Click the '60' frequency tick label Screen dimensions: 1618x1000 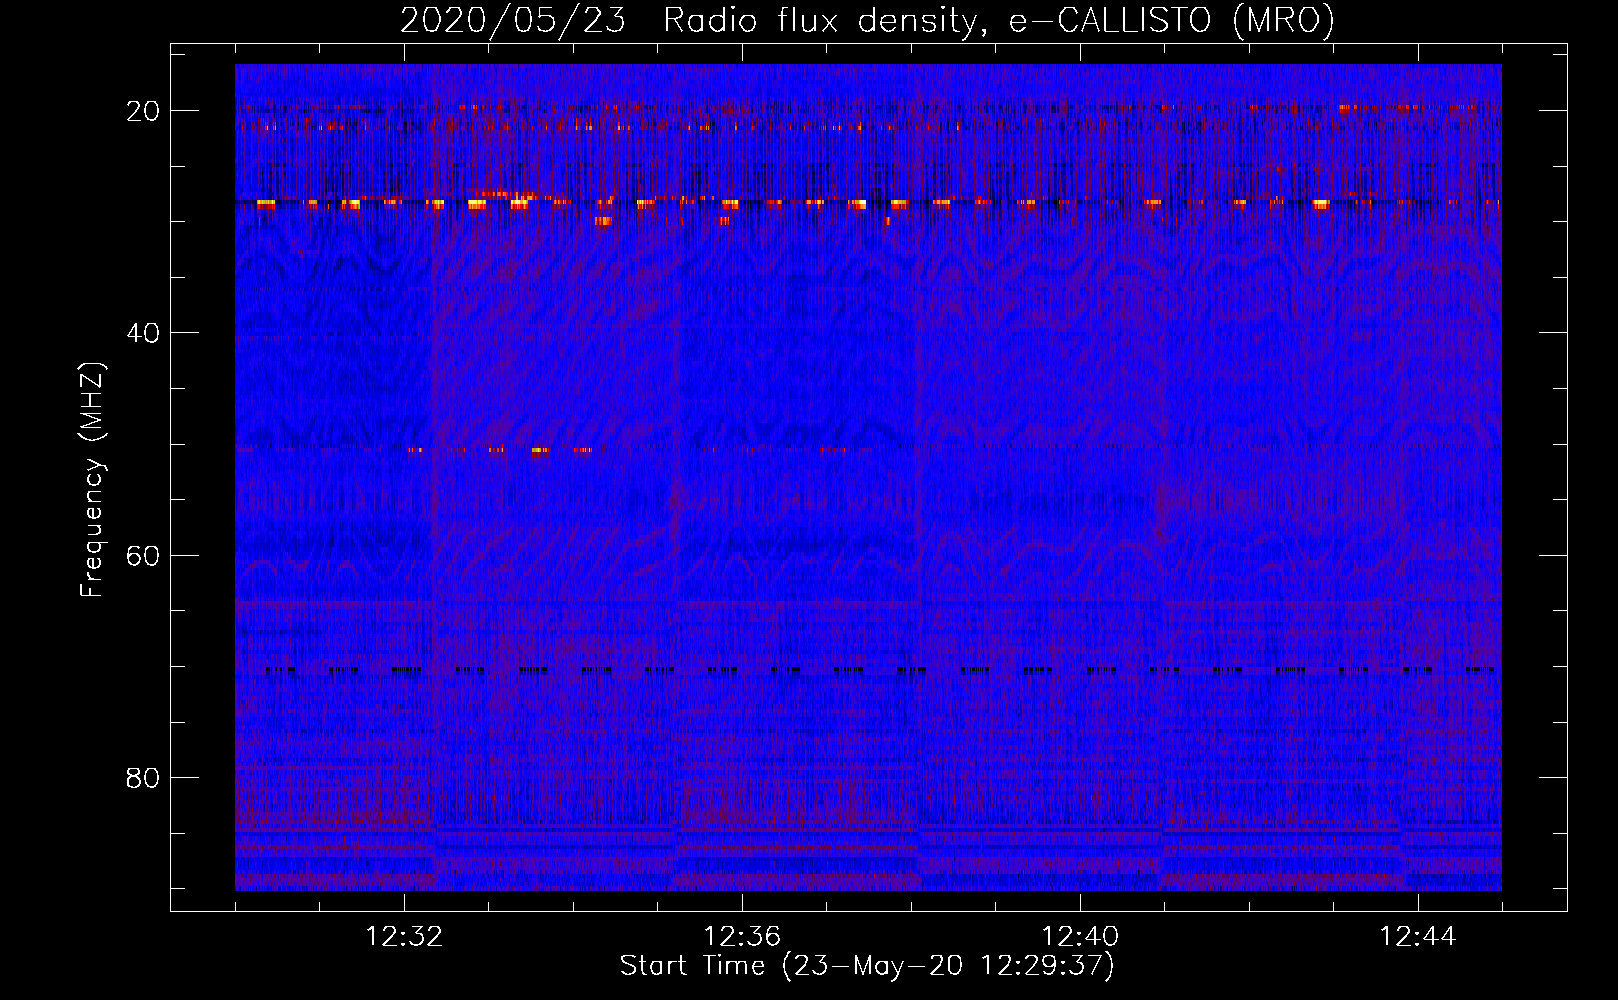click(x=143, y=556)
